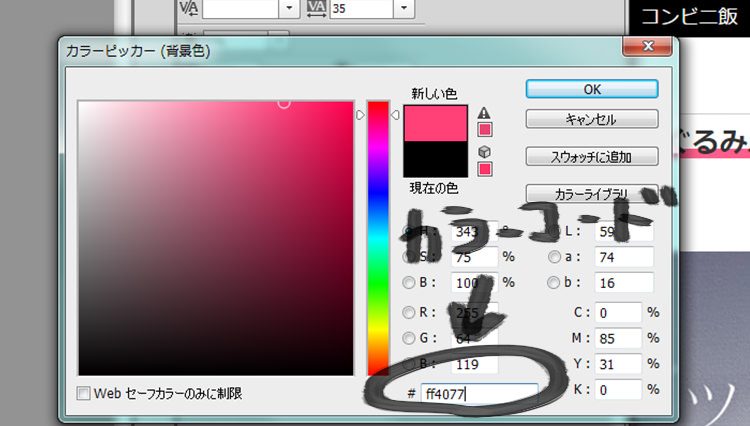Open the kerning dropdown in Character panel
Viewport: 750px width, 426px height.
289,8
